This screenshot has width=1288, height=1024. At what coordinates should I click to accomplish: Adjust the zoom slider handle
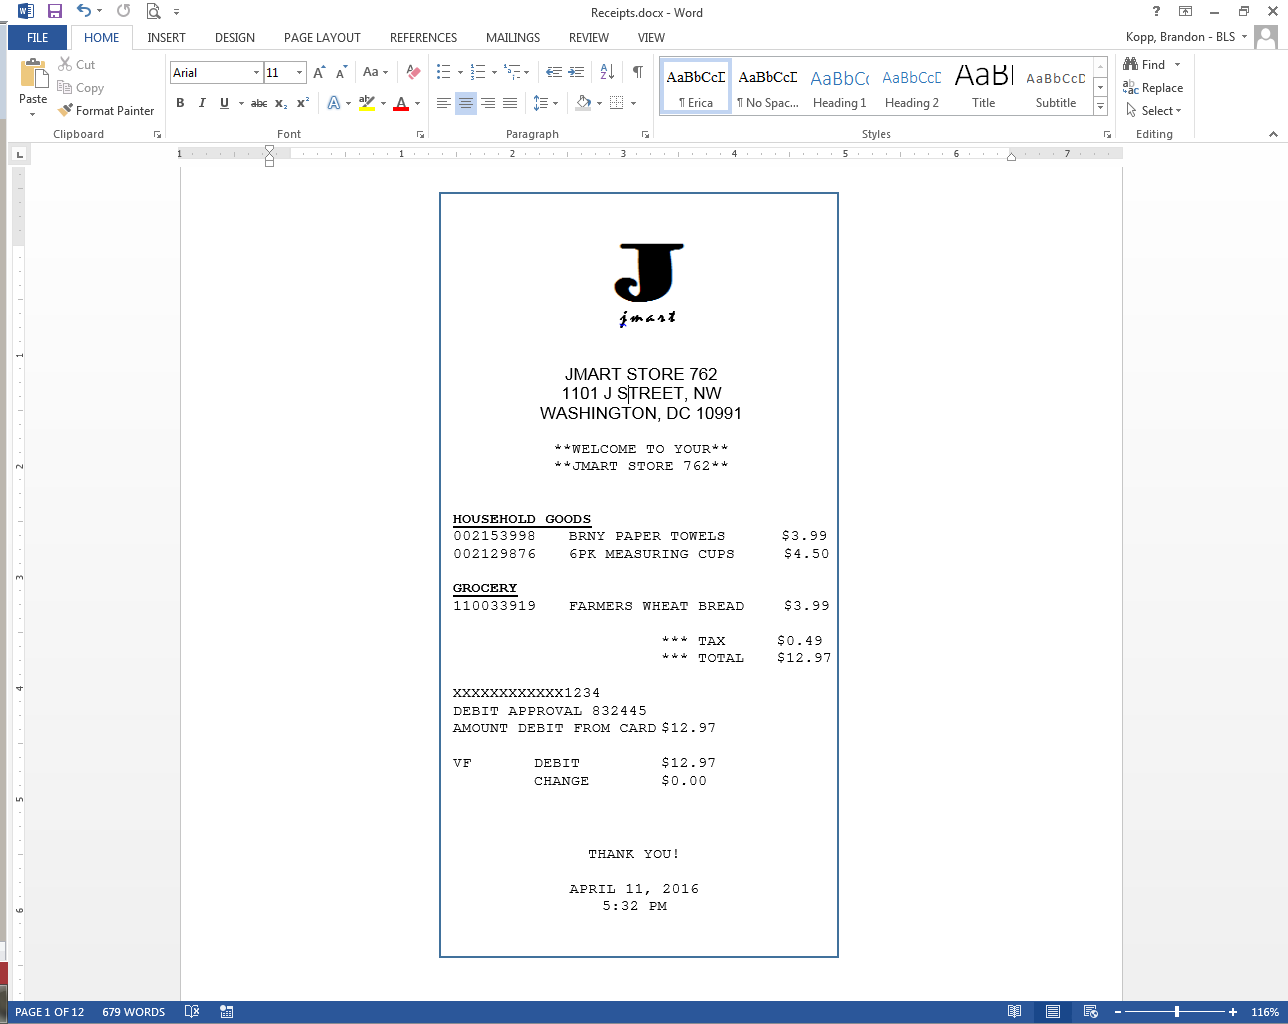(1177, 1012)
